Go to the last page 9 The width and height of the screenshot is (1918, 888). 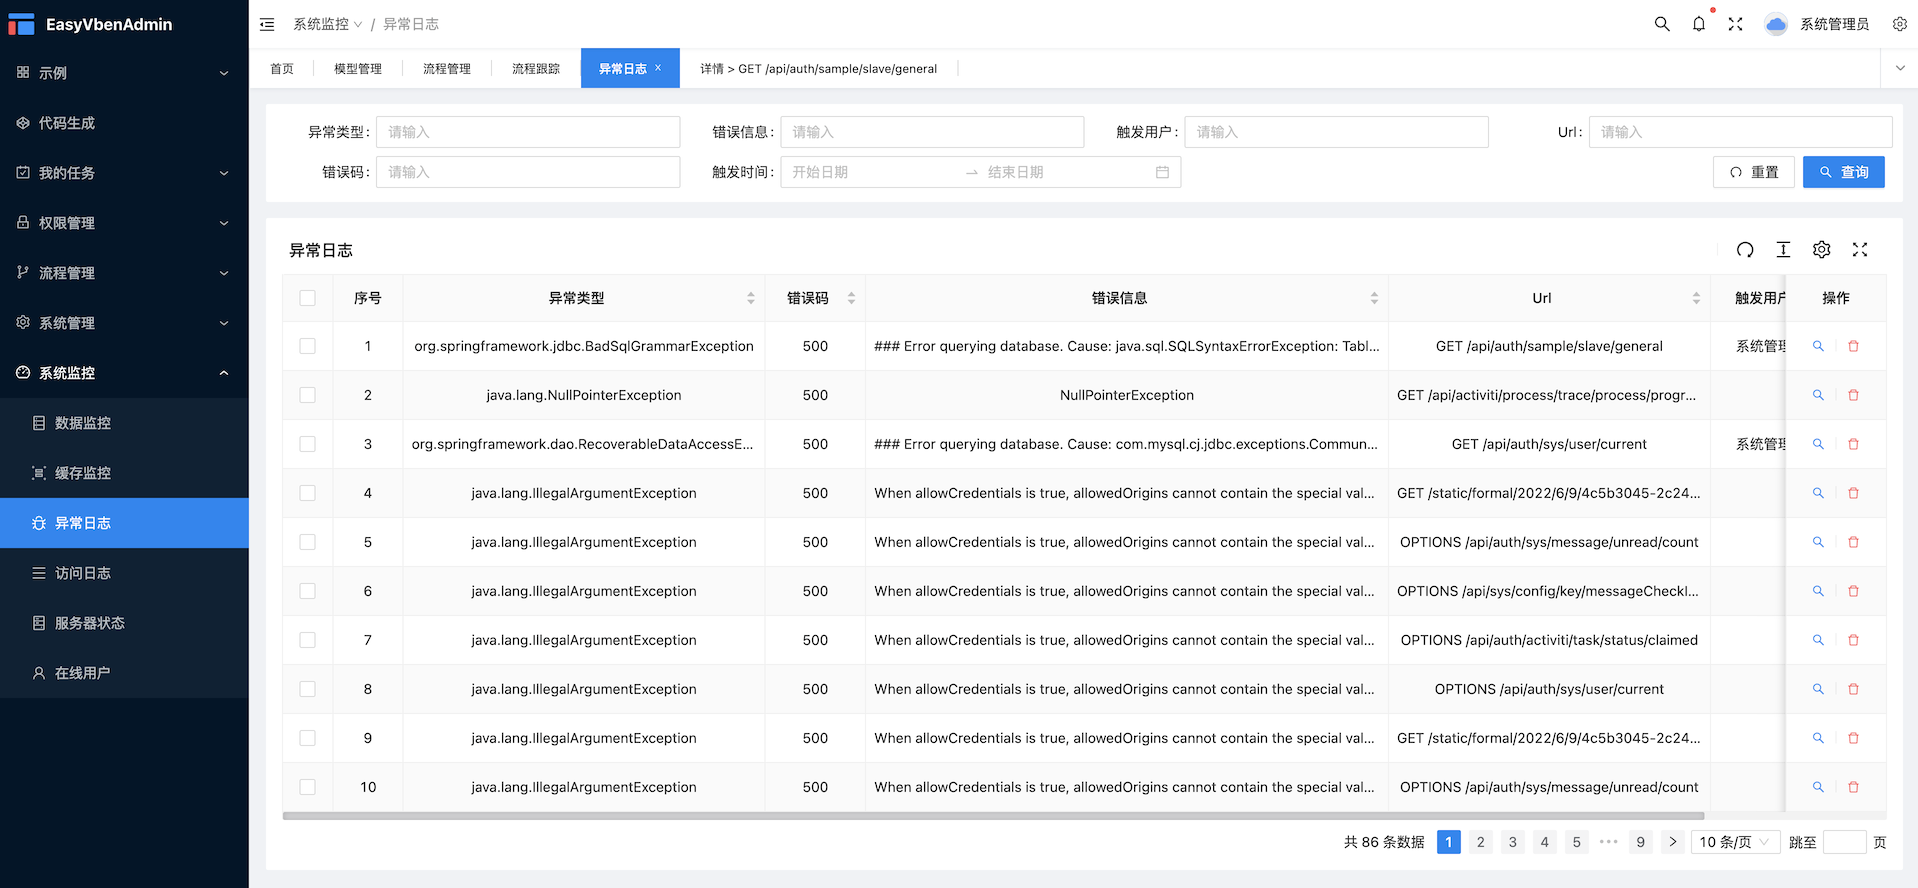(x=1641, y=842)
